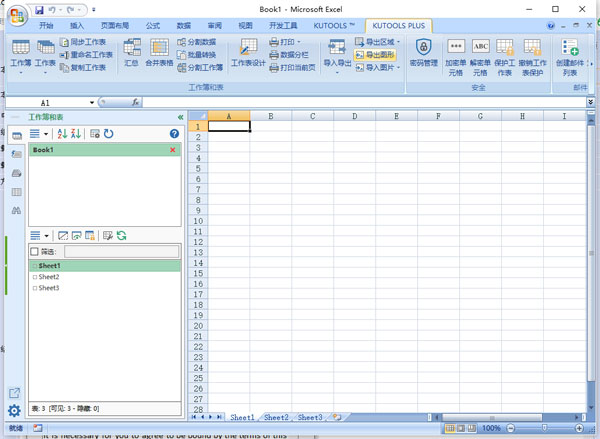600x439 pixels.
Task: Click the 密码管理 password manager icon
Action: 423,53
